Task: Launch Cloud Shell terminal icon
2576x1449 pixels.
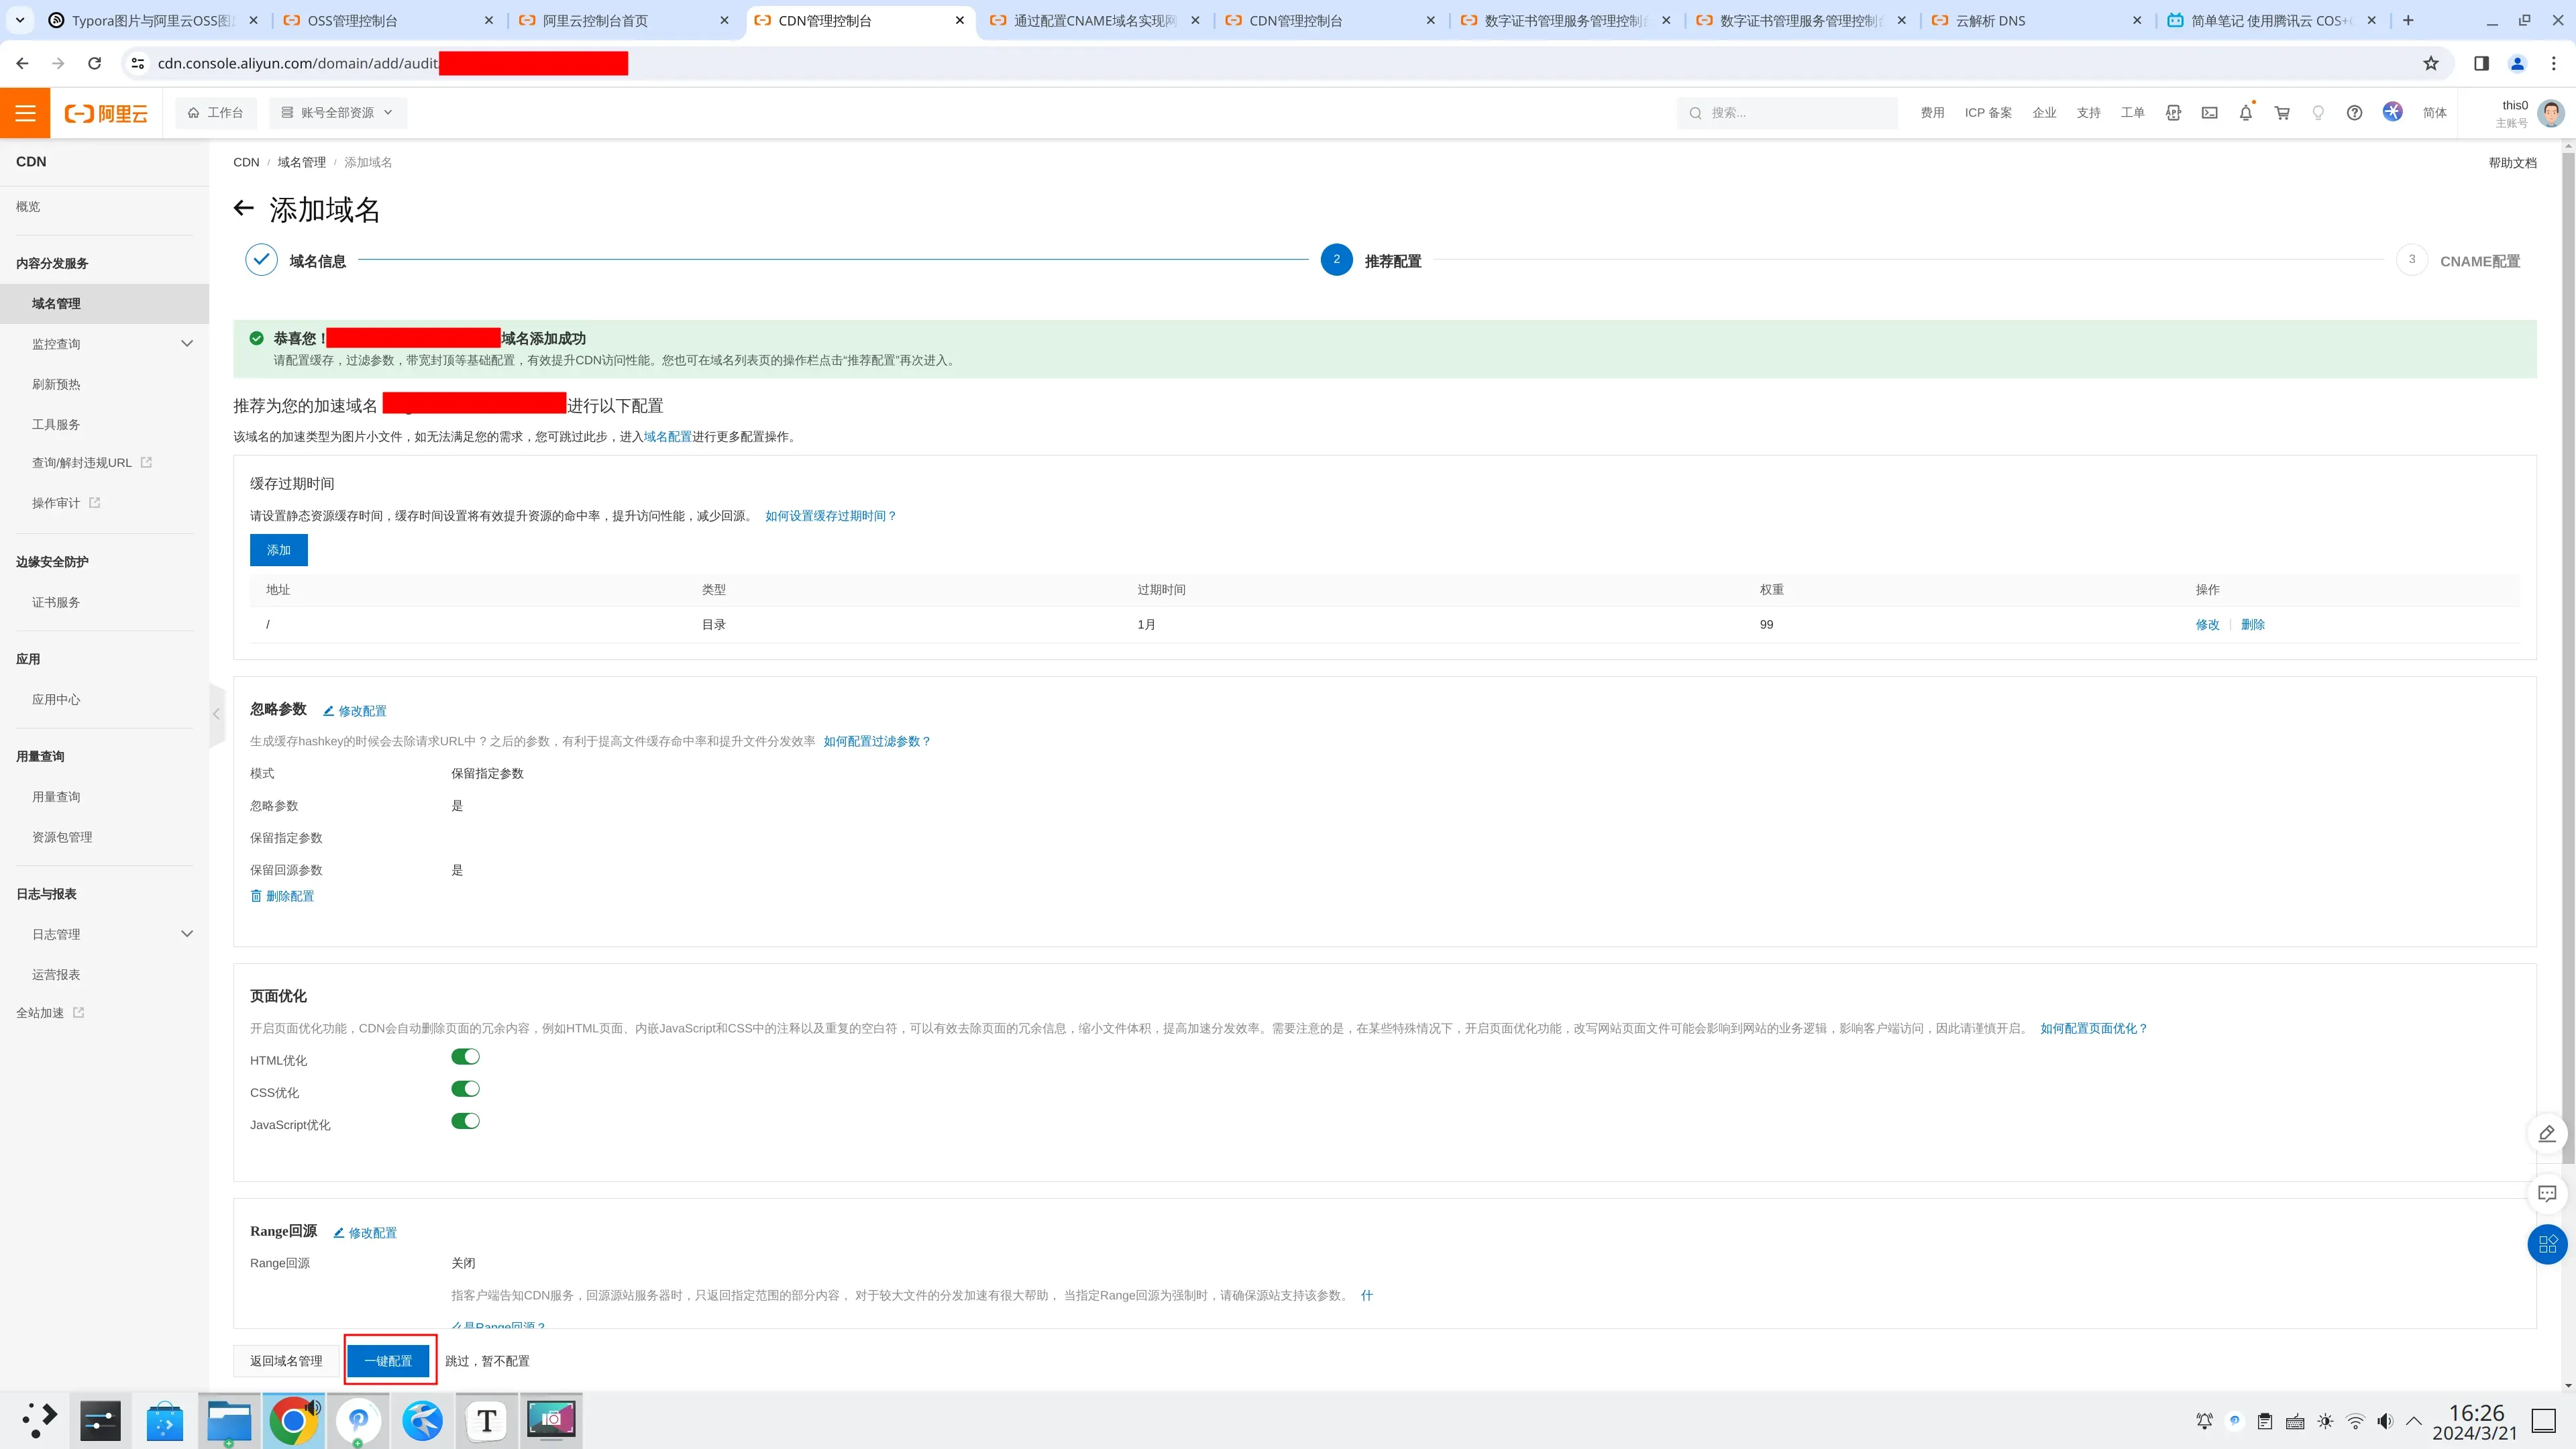Action: (x=2209, y=113)
